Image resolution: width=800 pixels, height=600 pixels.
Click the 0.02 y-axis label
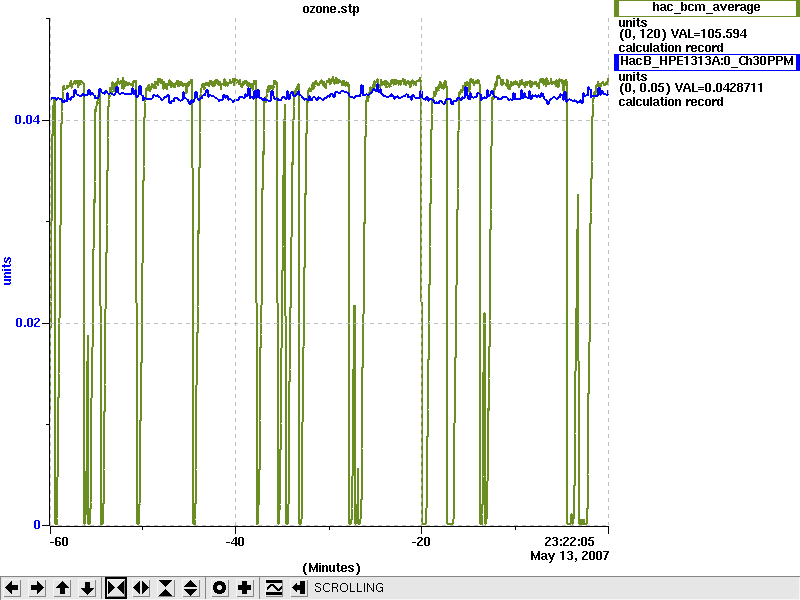pyautogui.click(x=27, y=323)
